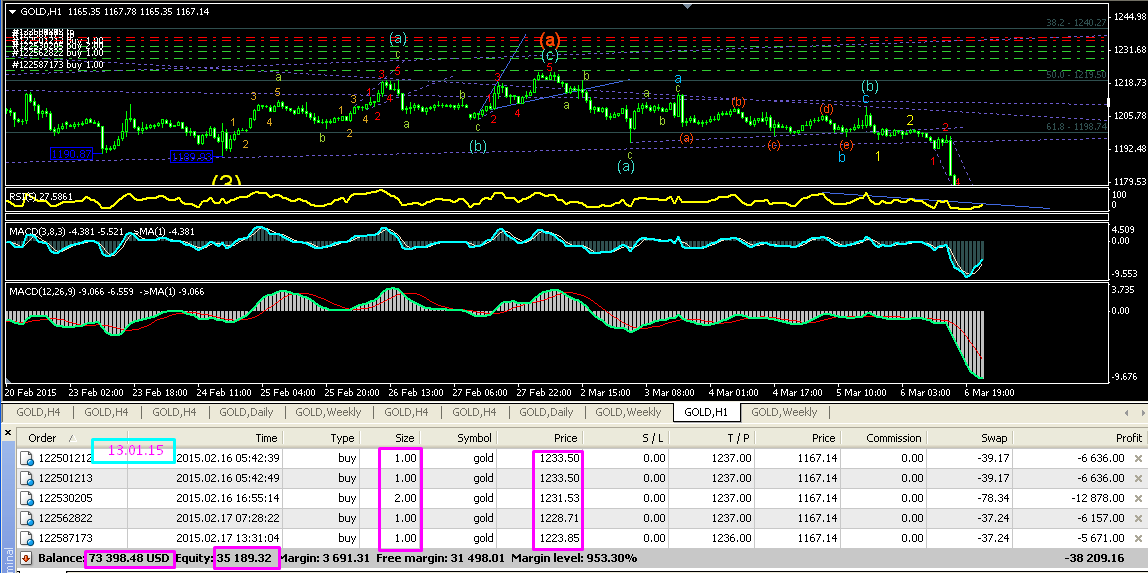
Task: Close the 2.00 lot order 122530205
Action: pyautogui.click(x=1137, y=498)
